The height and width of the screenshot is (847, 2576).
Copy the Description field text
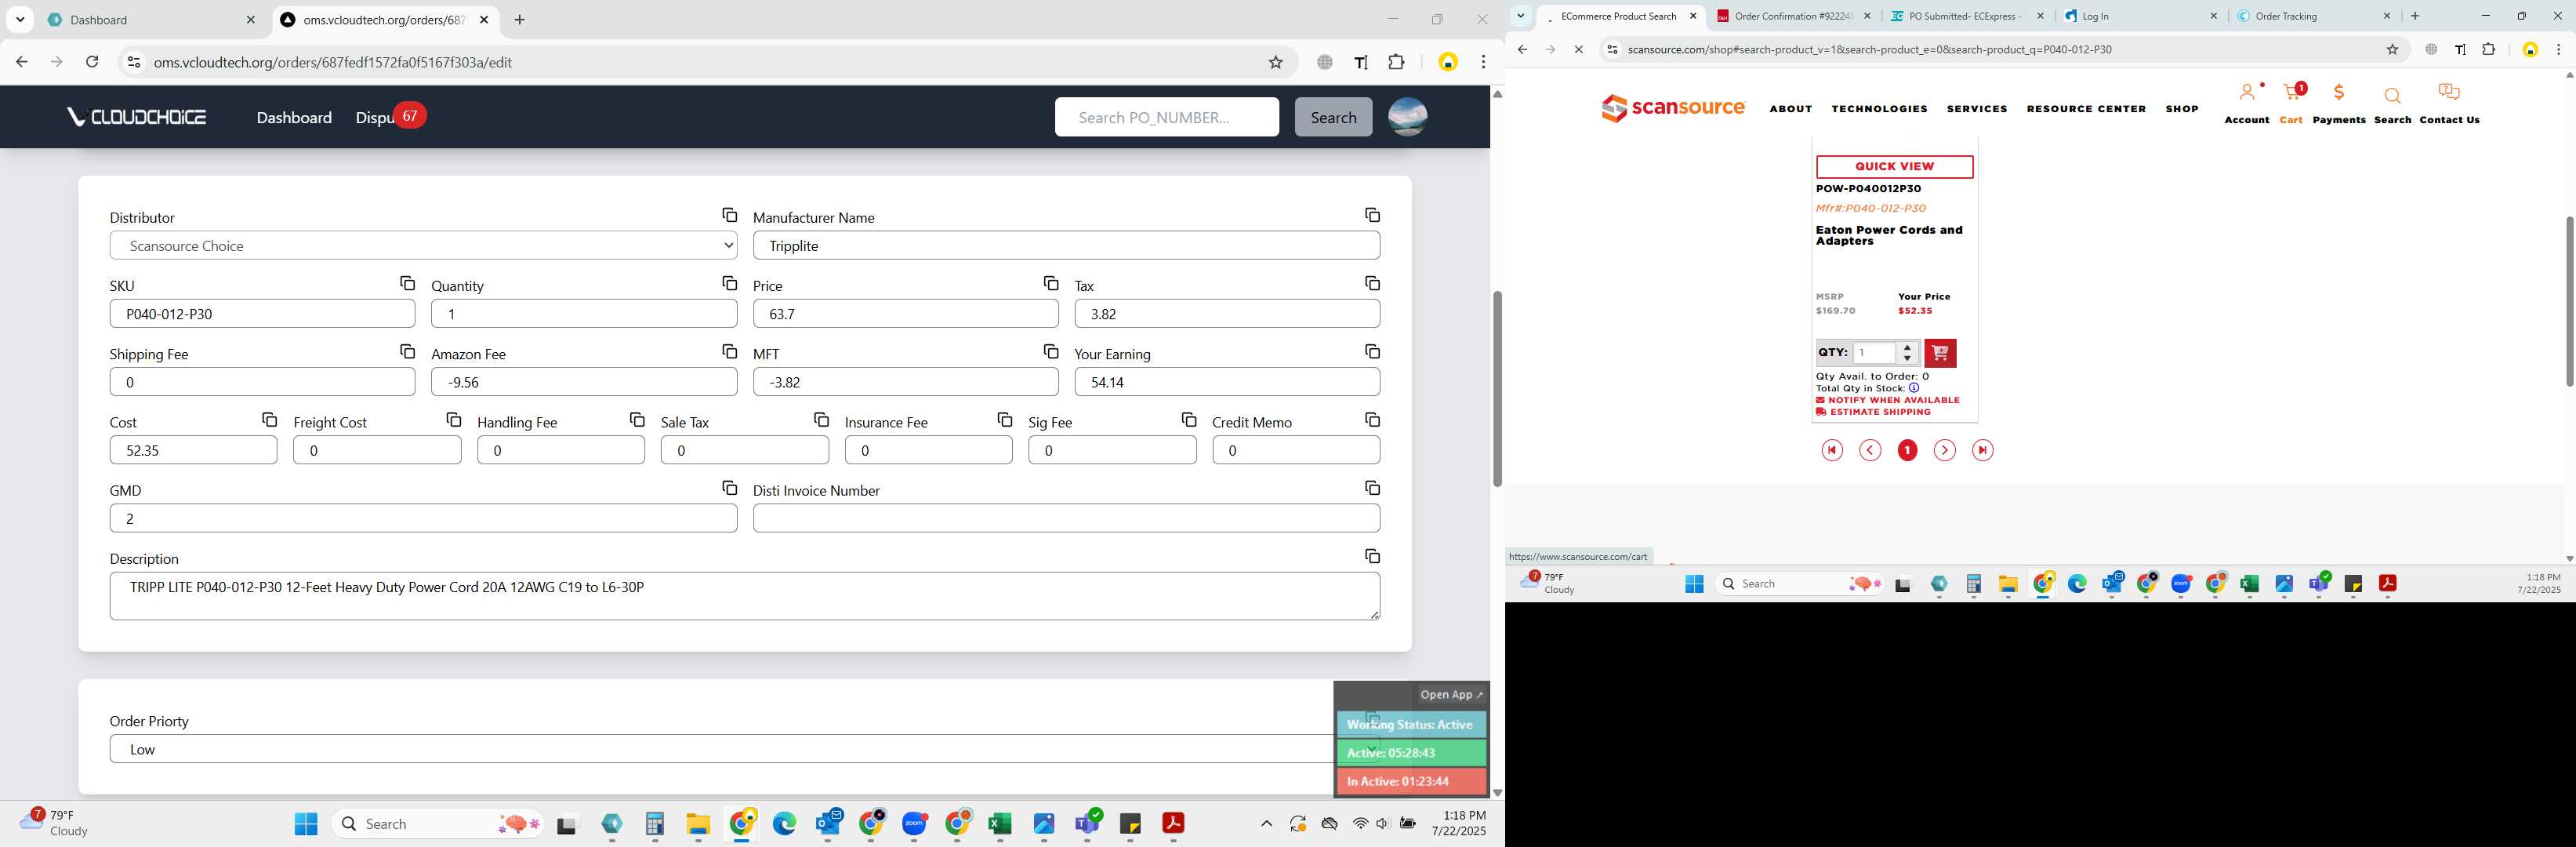click(x=1372, y=555)
